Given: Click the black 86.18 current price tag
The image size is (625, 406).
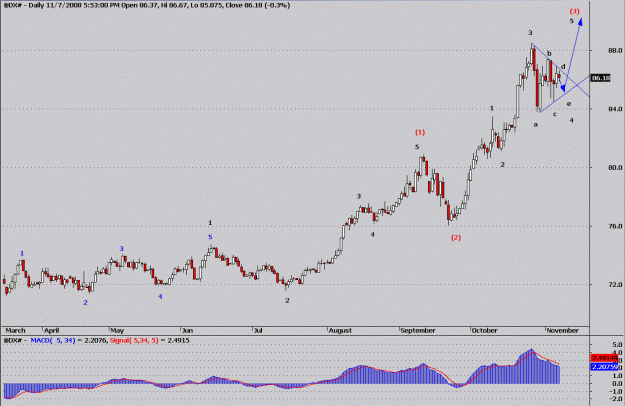Looking at the screenshot, I should click(x=601, y=78).
